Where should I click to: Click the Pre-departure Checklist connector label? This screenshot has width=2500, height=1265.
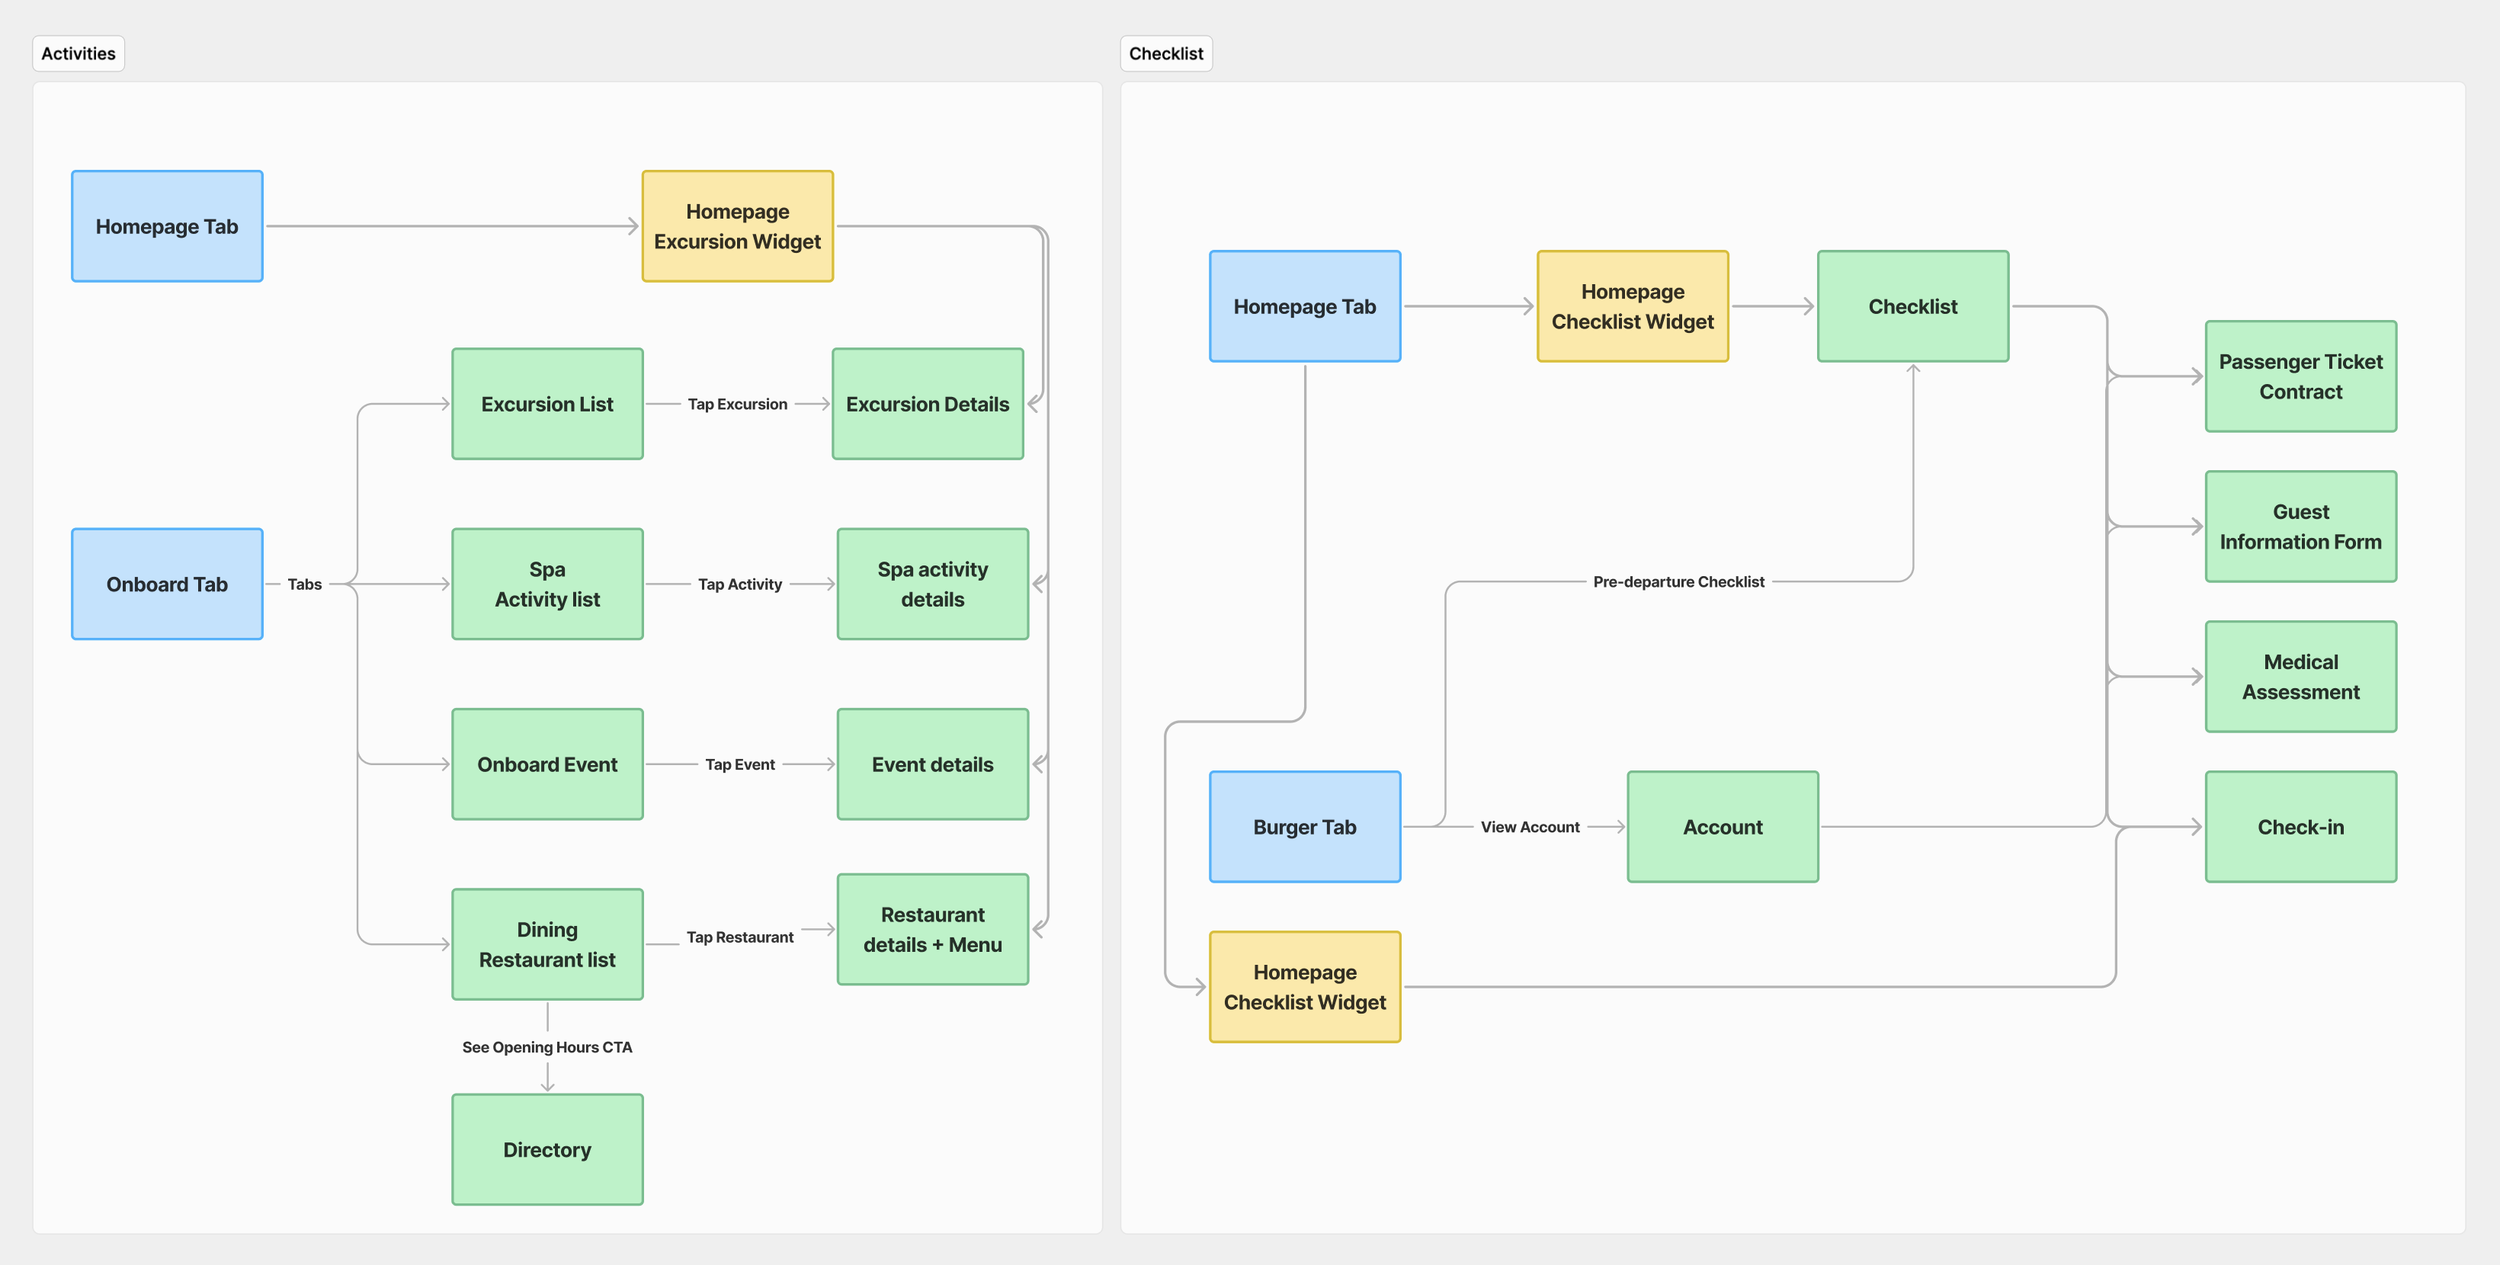click(x=1679, y=581)
